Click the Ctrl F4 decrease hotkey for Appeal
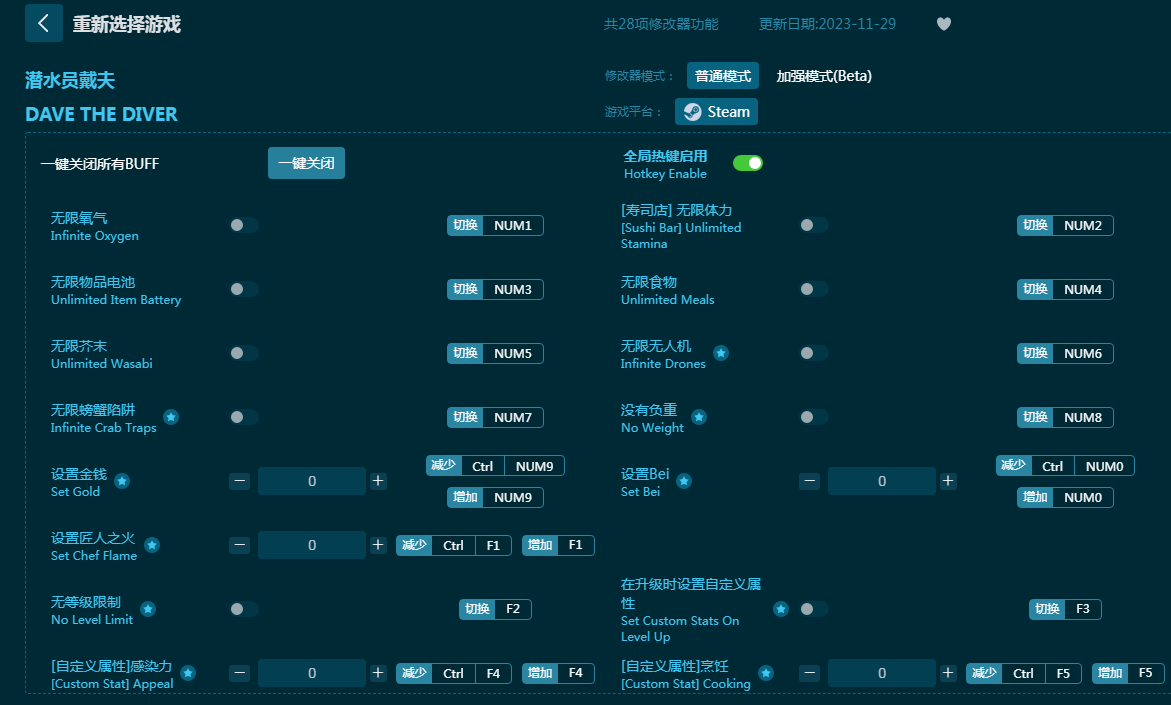 pyautogui.click(x=453, y=673)
